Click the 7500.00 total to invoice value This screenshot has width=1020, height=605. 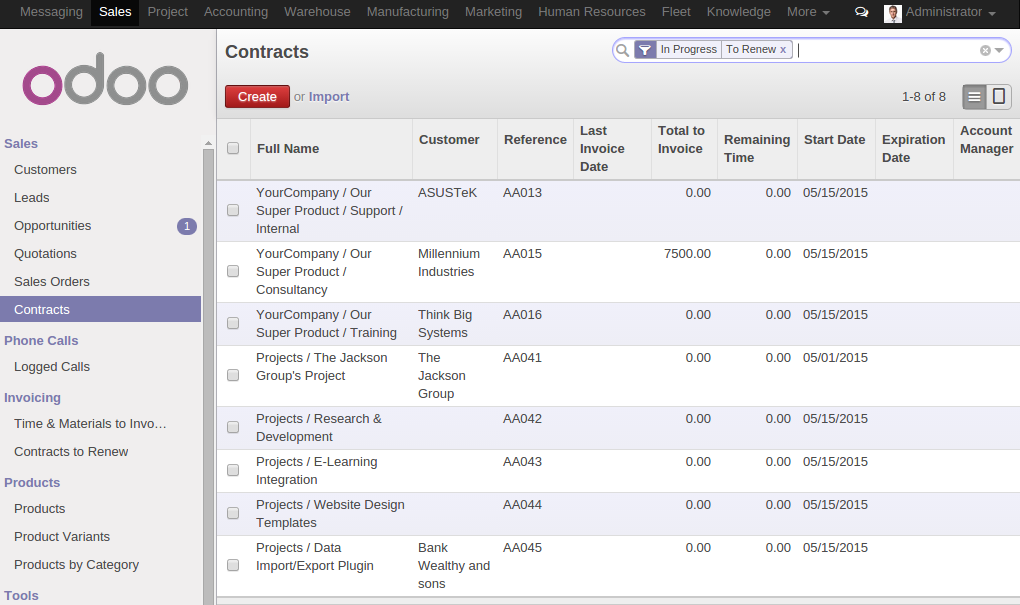pos(687,254)
